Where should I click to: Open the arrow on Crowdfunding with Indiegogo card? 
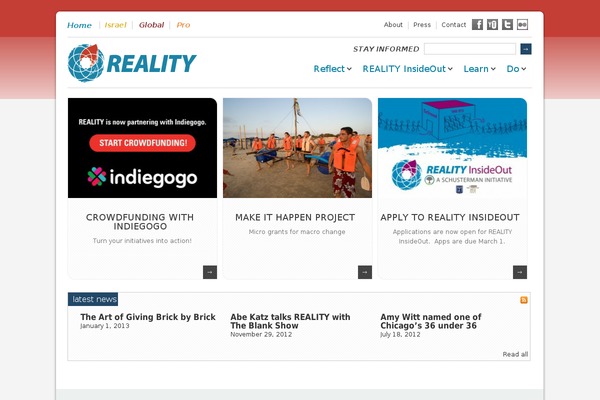tap(210, 272)
